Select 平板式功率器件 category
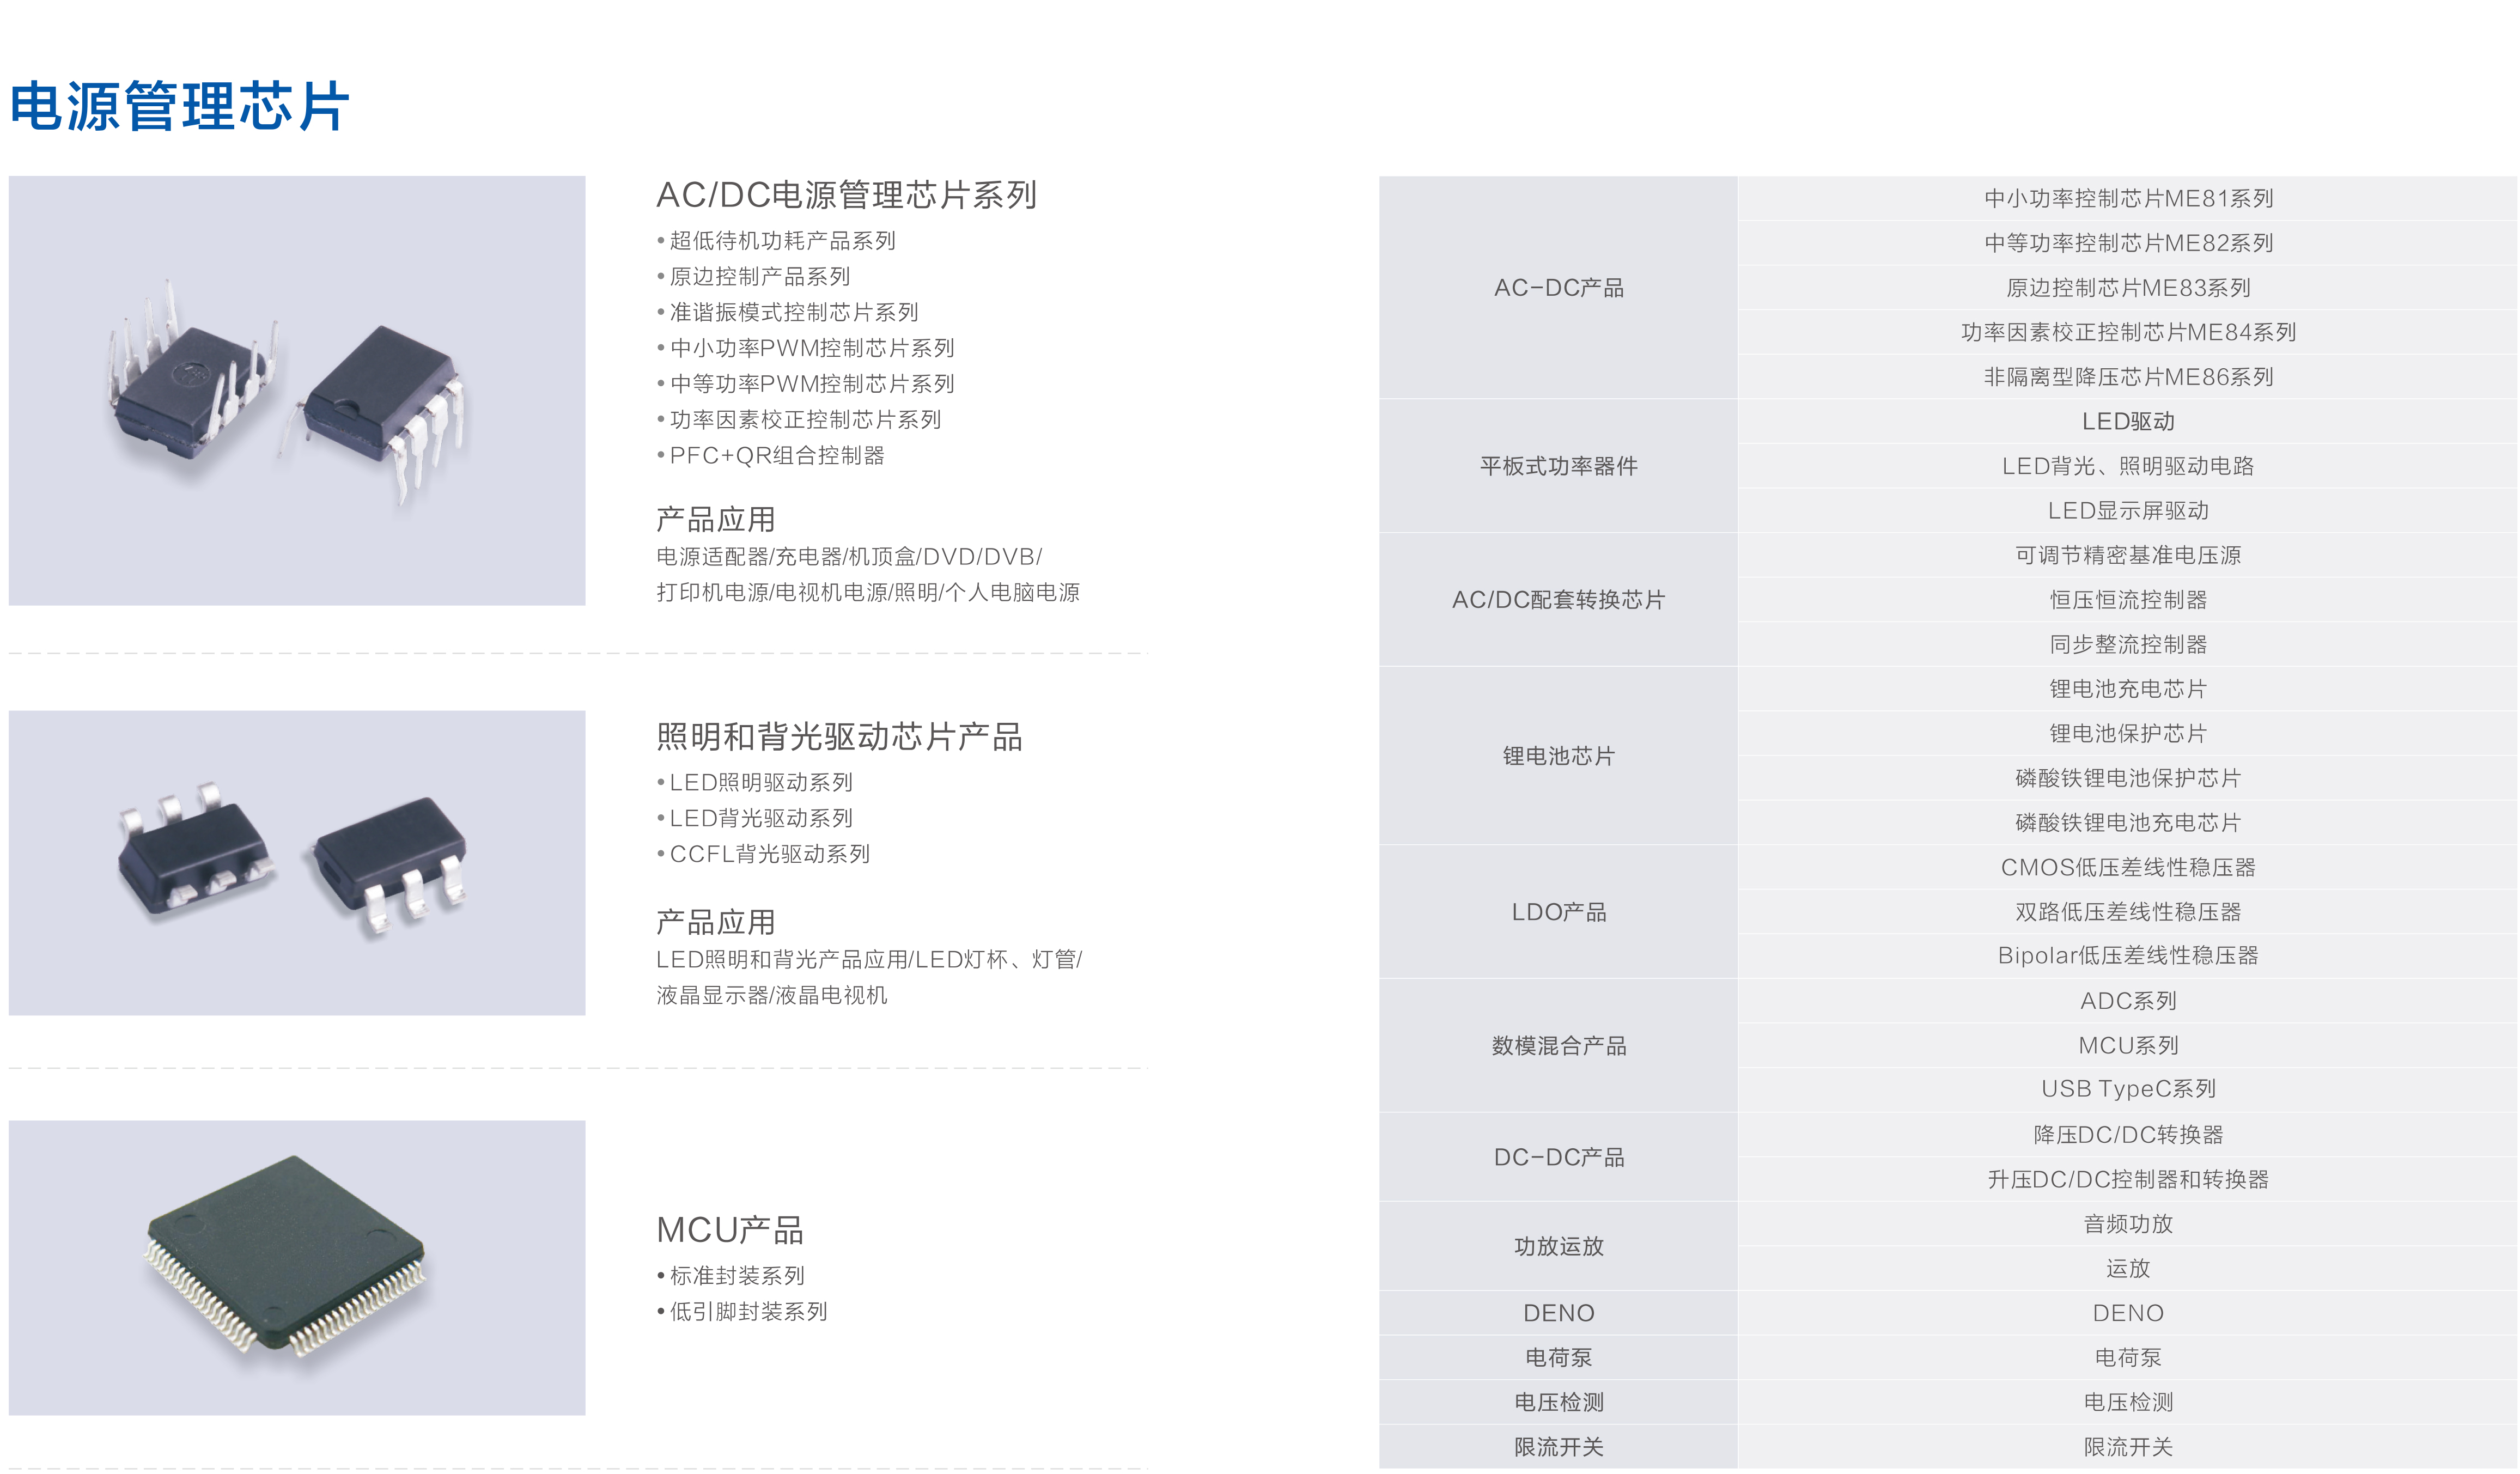This screenshot has height=1474, width=2520. (x=1558, y=466)
